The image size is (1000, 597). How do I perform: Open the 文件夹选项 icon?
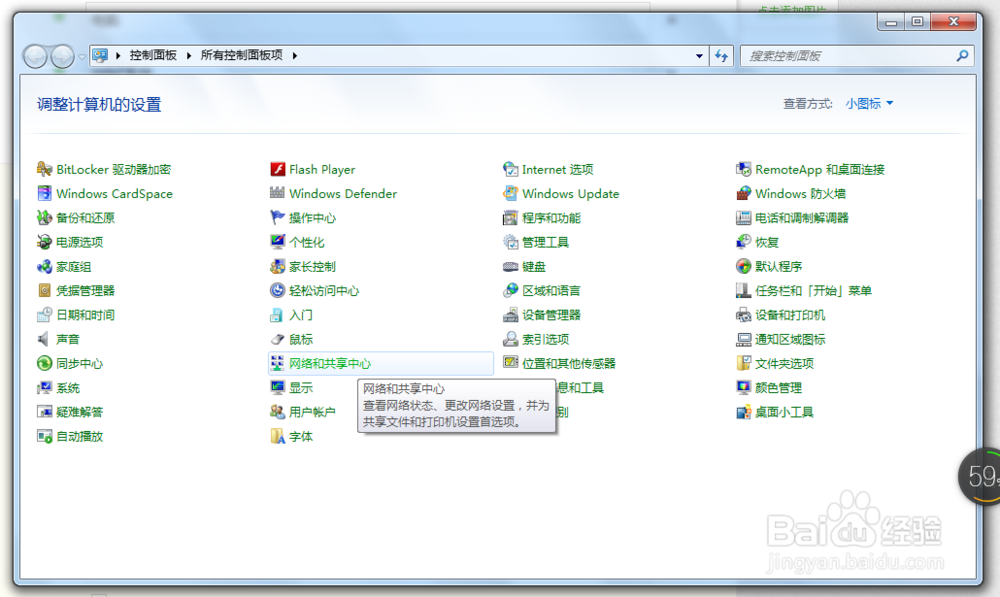(744, 363)
